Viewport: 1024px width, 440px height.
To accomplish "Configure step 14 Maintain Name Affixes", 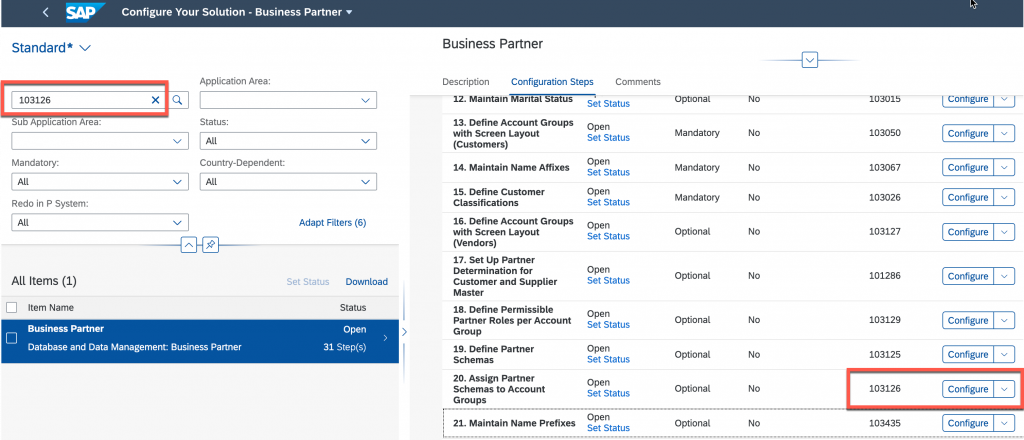I will click(x=967, y=168).
